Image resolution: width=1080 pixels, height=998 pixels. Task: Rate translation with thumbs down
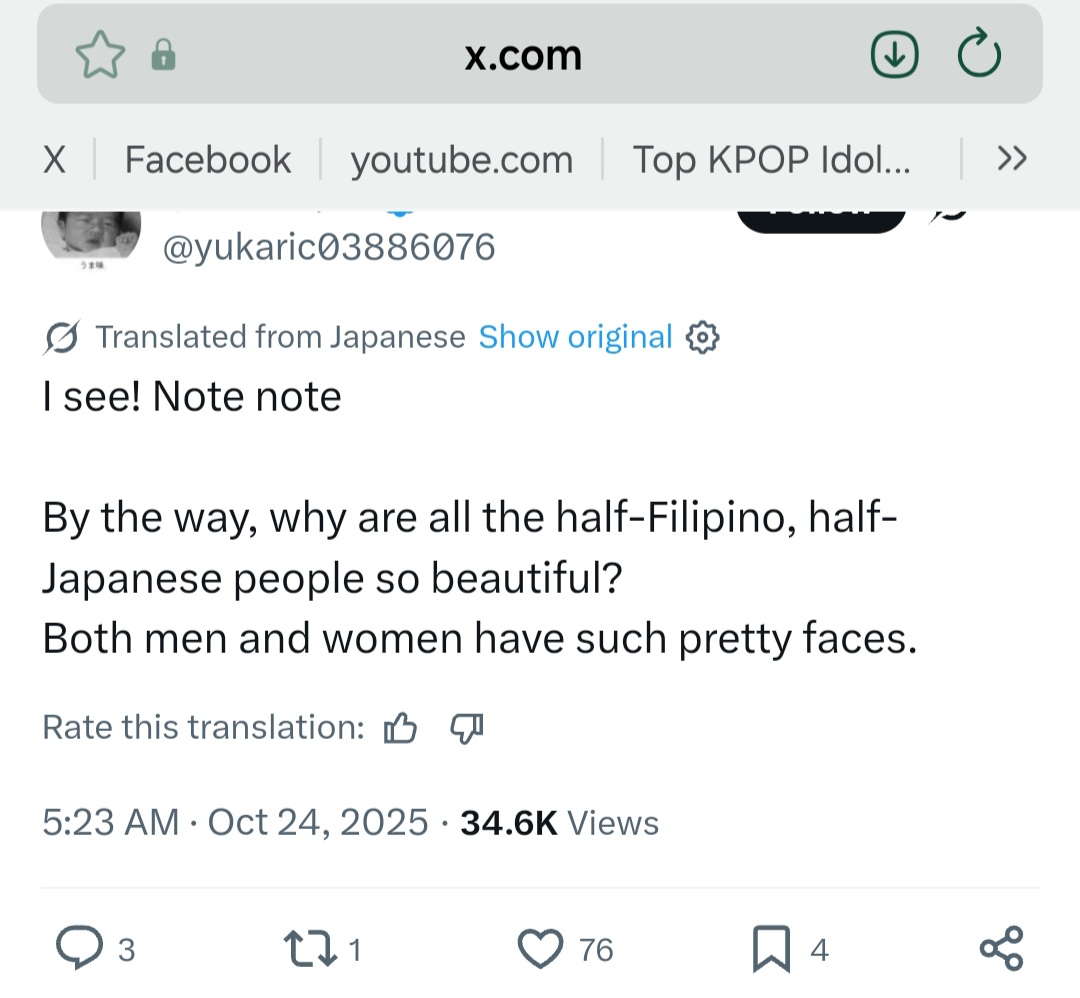click(x=467, y=729)
